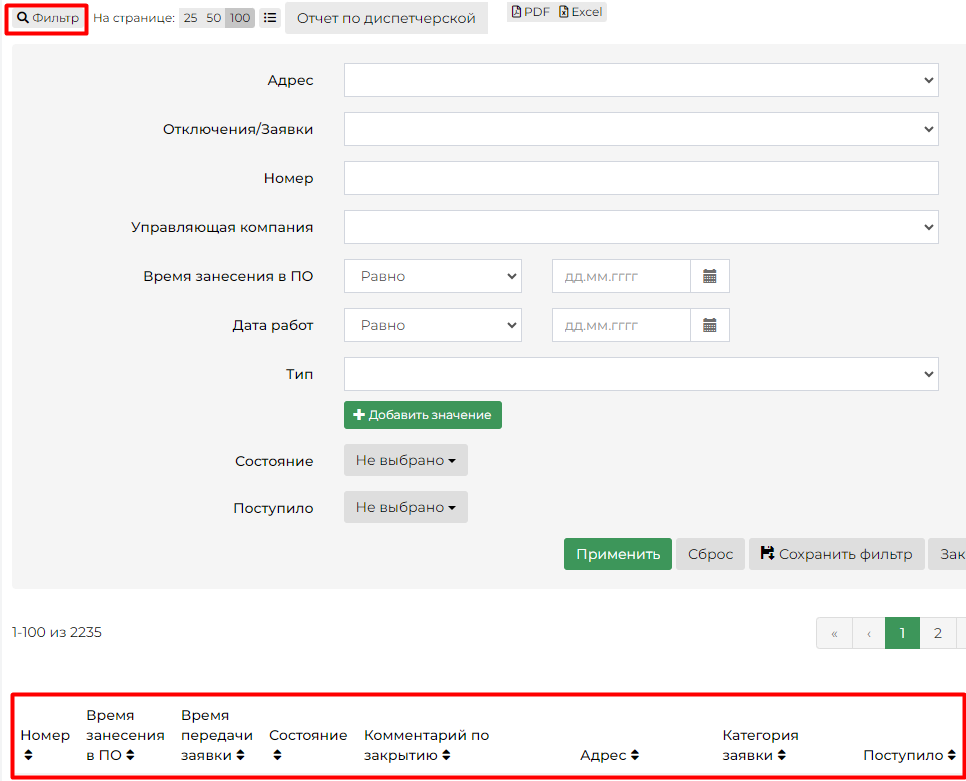
Task: Go to page 2 of results
Action: [x=937, y=633]
